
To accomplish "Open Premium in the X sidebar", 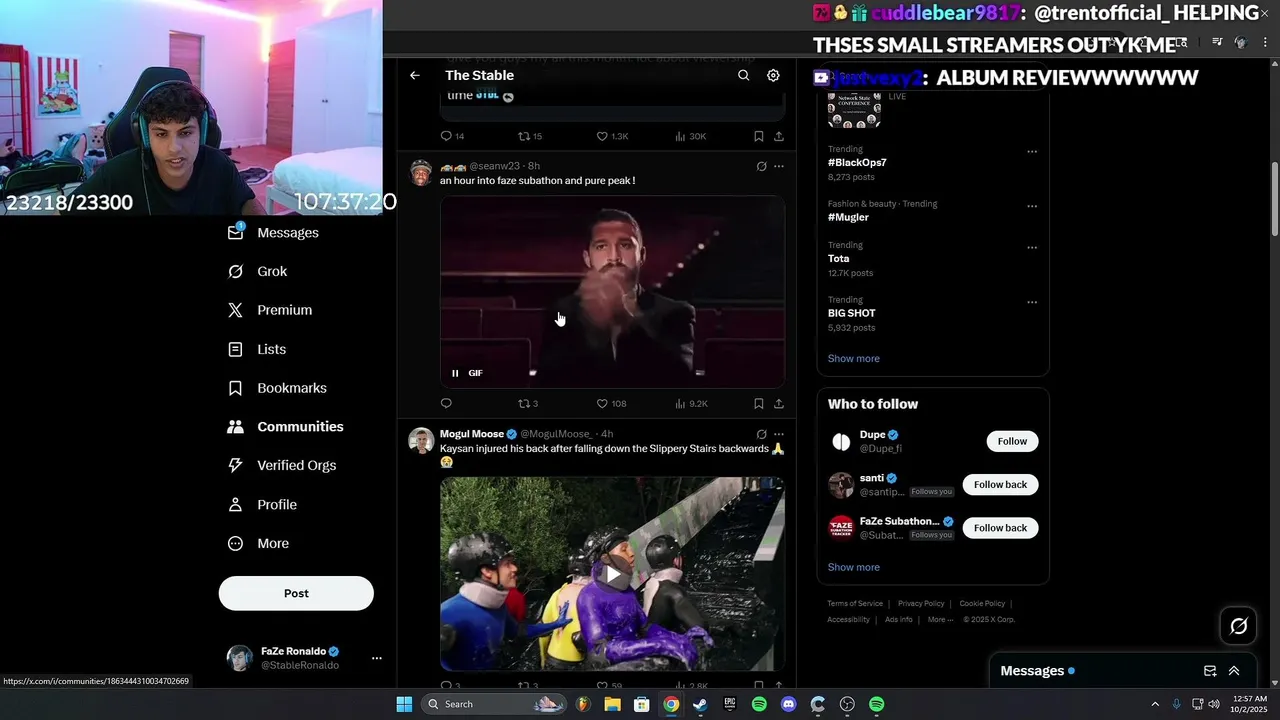I will (x=270, y=310).
